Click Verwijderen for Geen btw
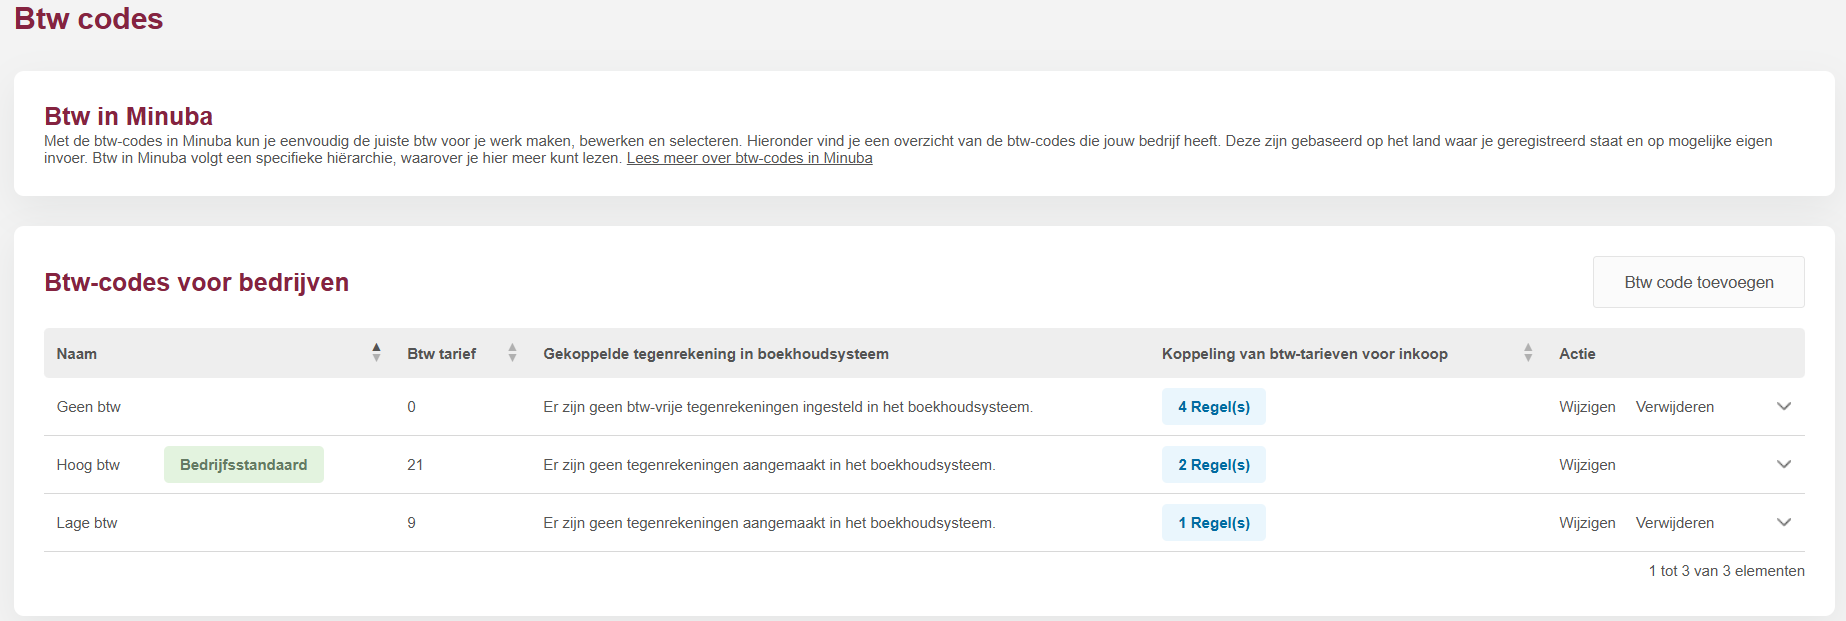 tap(1674, 407)
